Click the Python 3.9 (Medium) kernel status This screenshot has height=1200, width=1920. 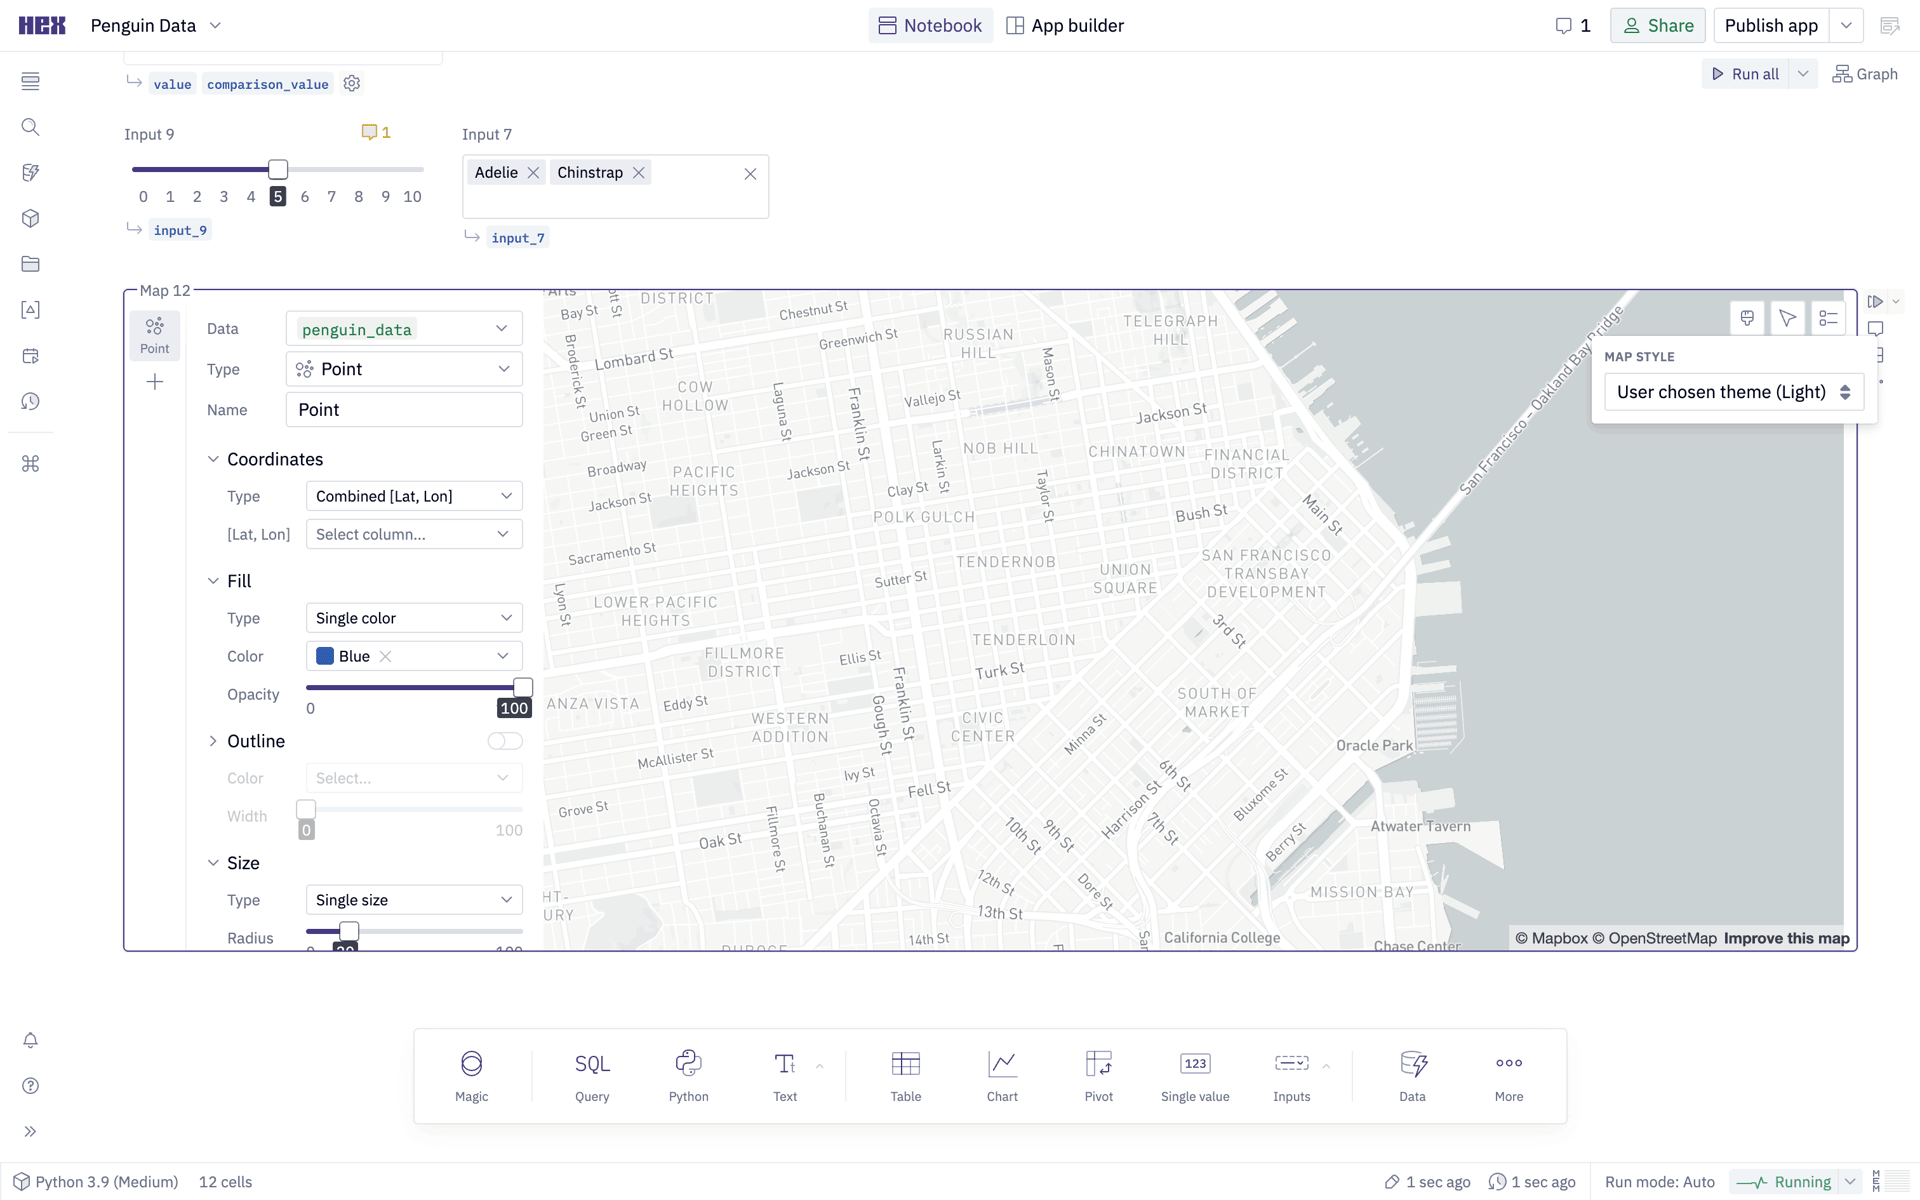pyautogui.click(x=96, y=1182)
